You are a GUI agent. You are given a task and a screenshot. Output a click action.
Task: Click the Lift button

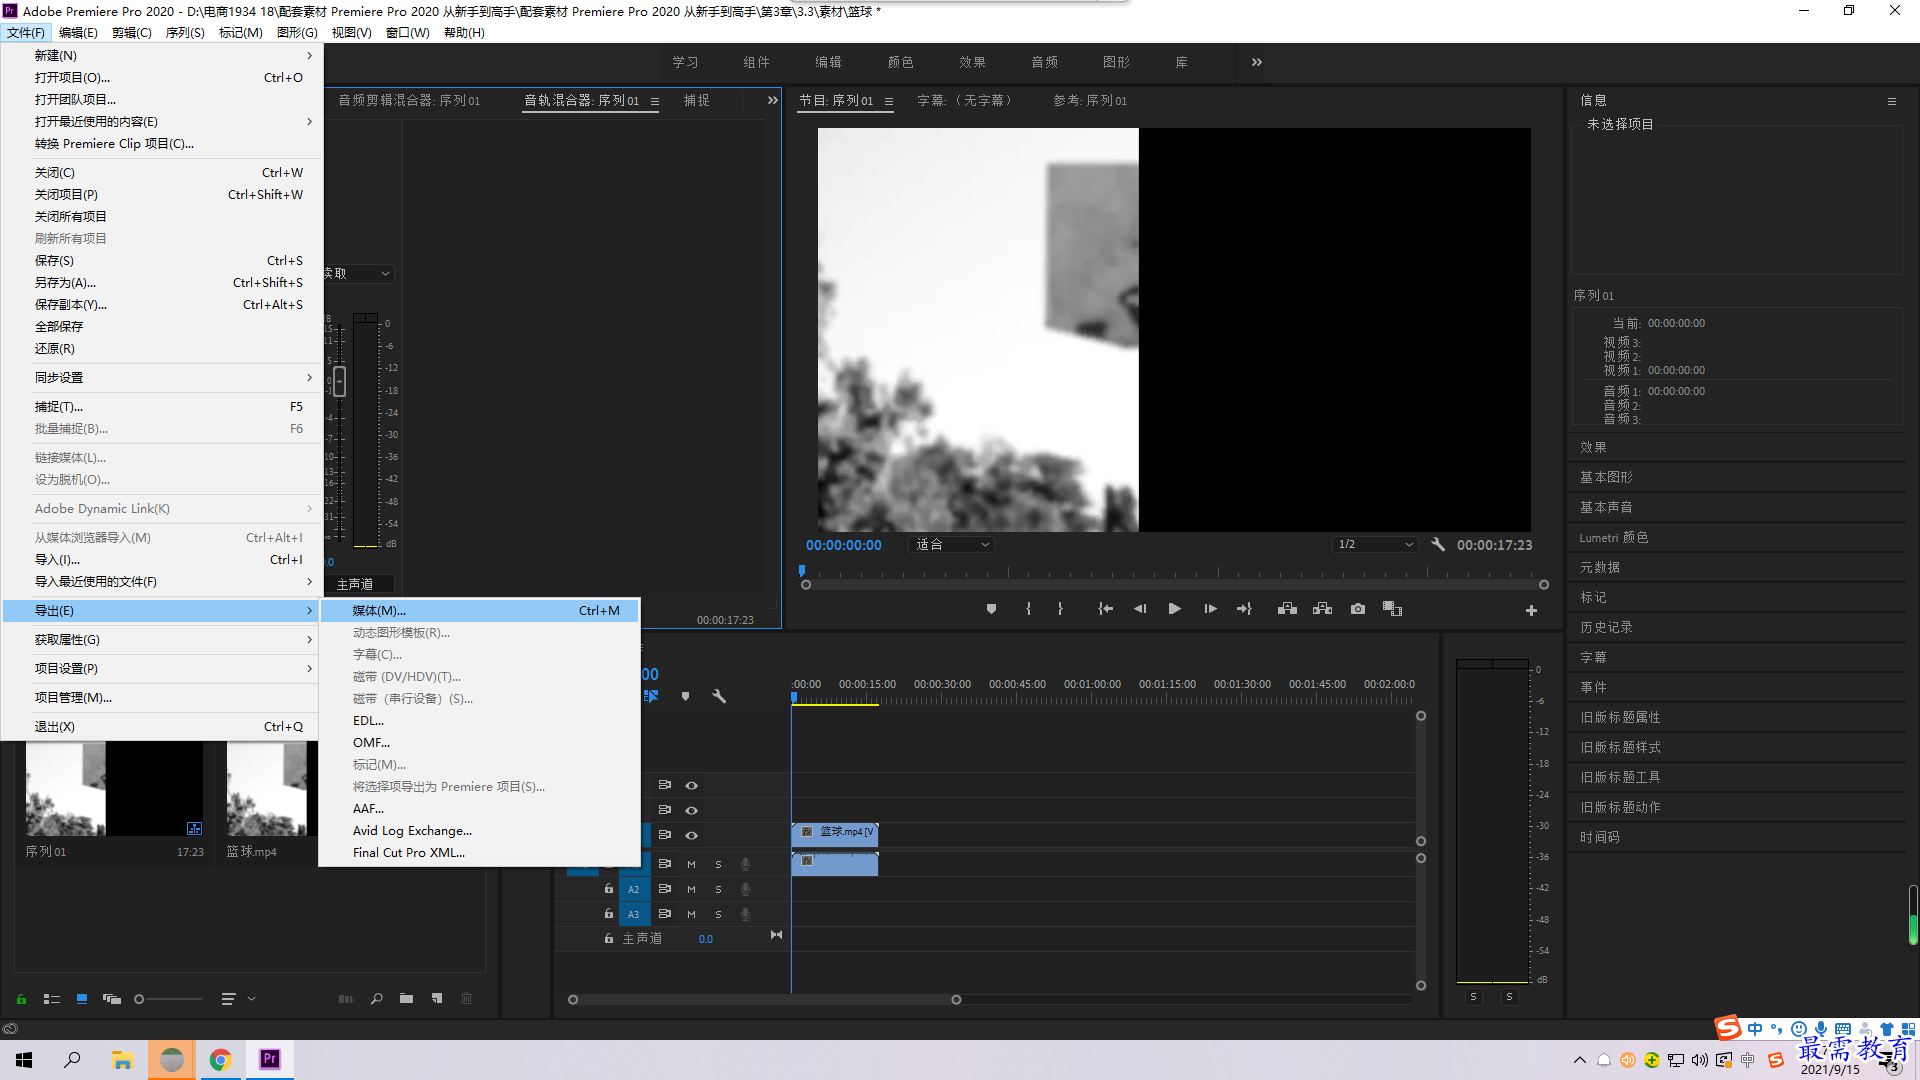tap(1287, 609)
